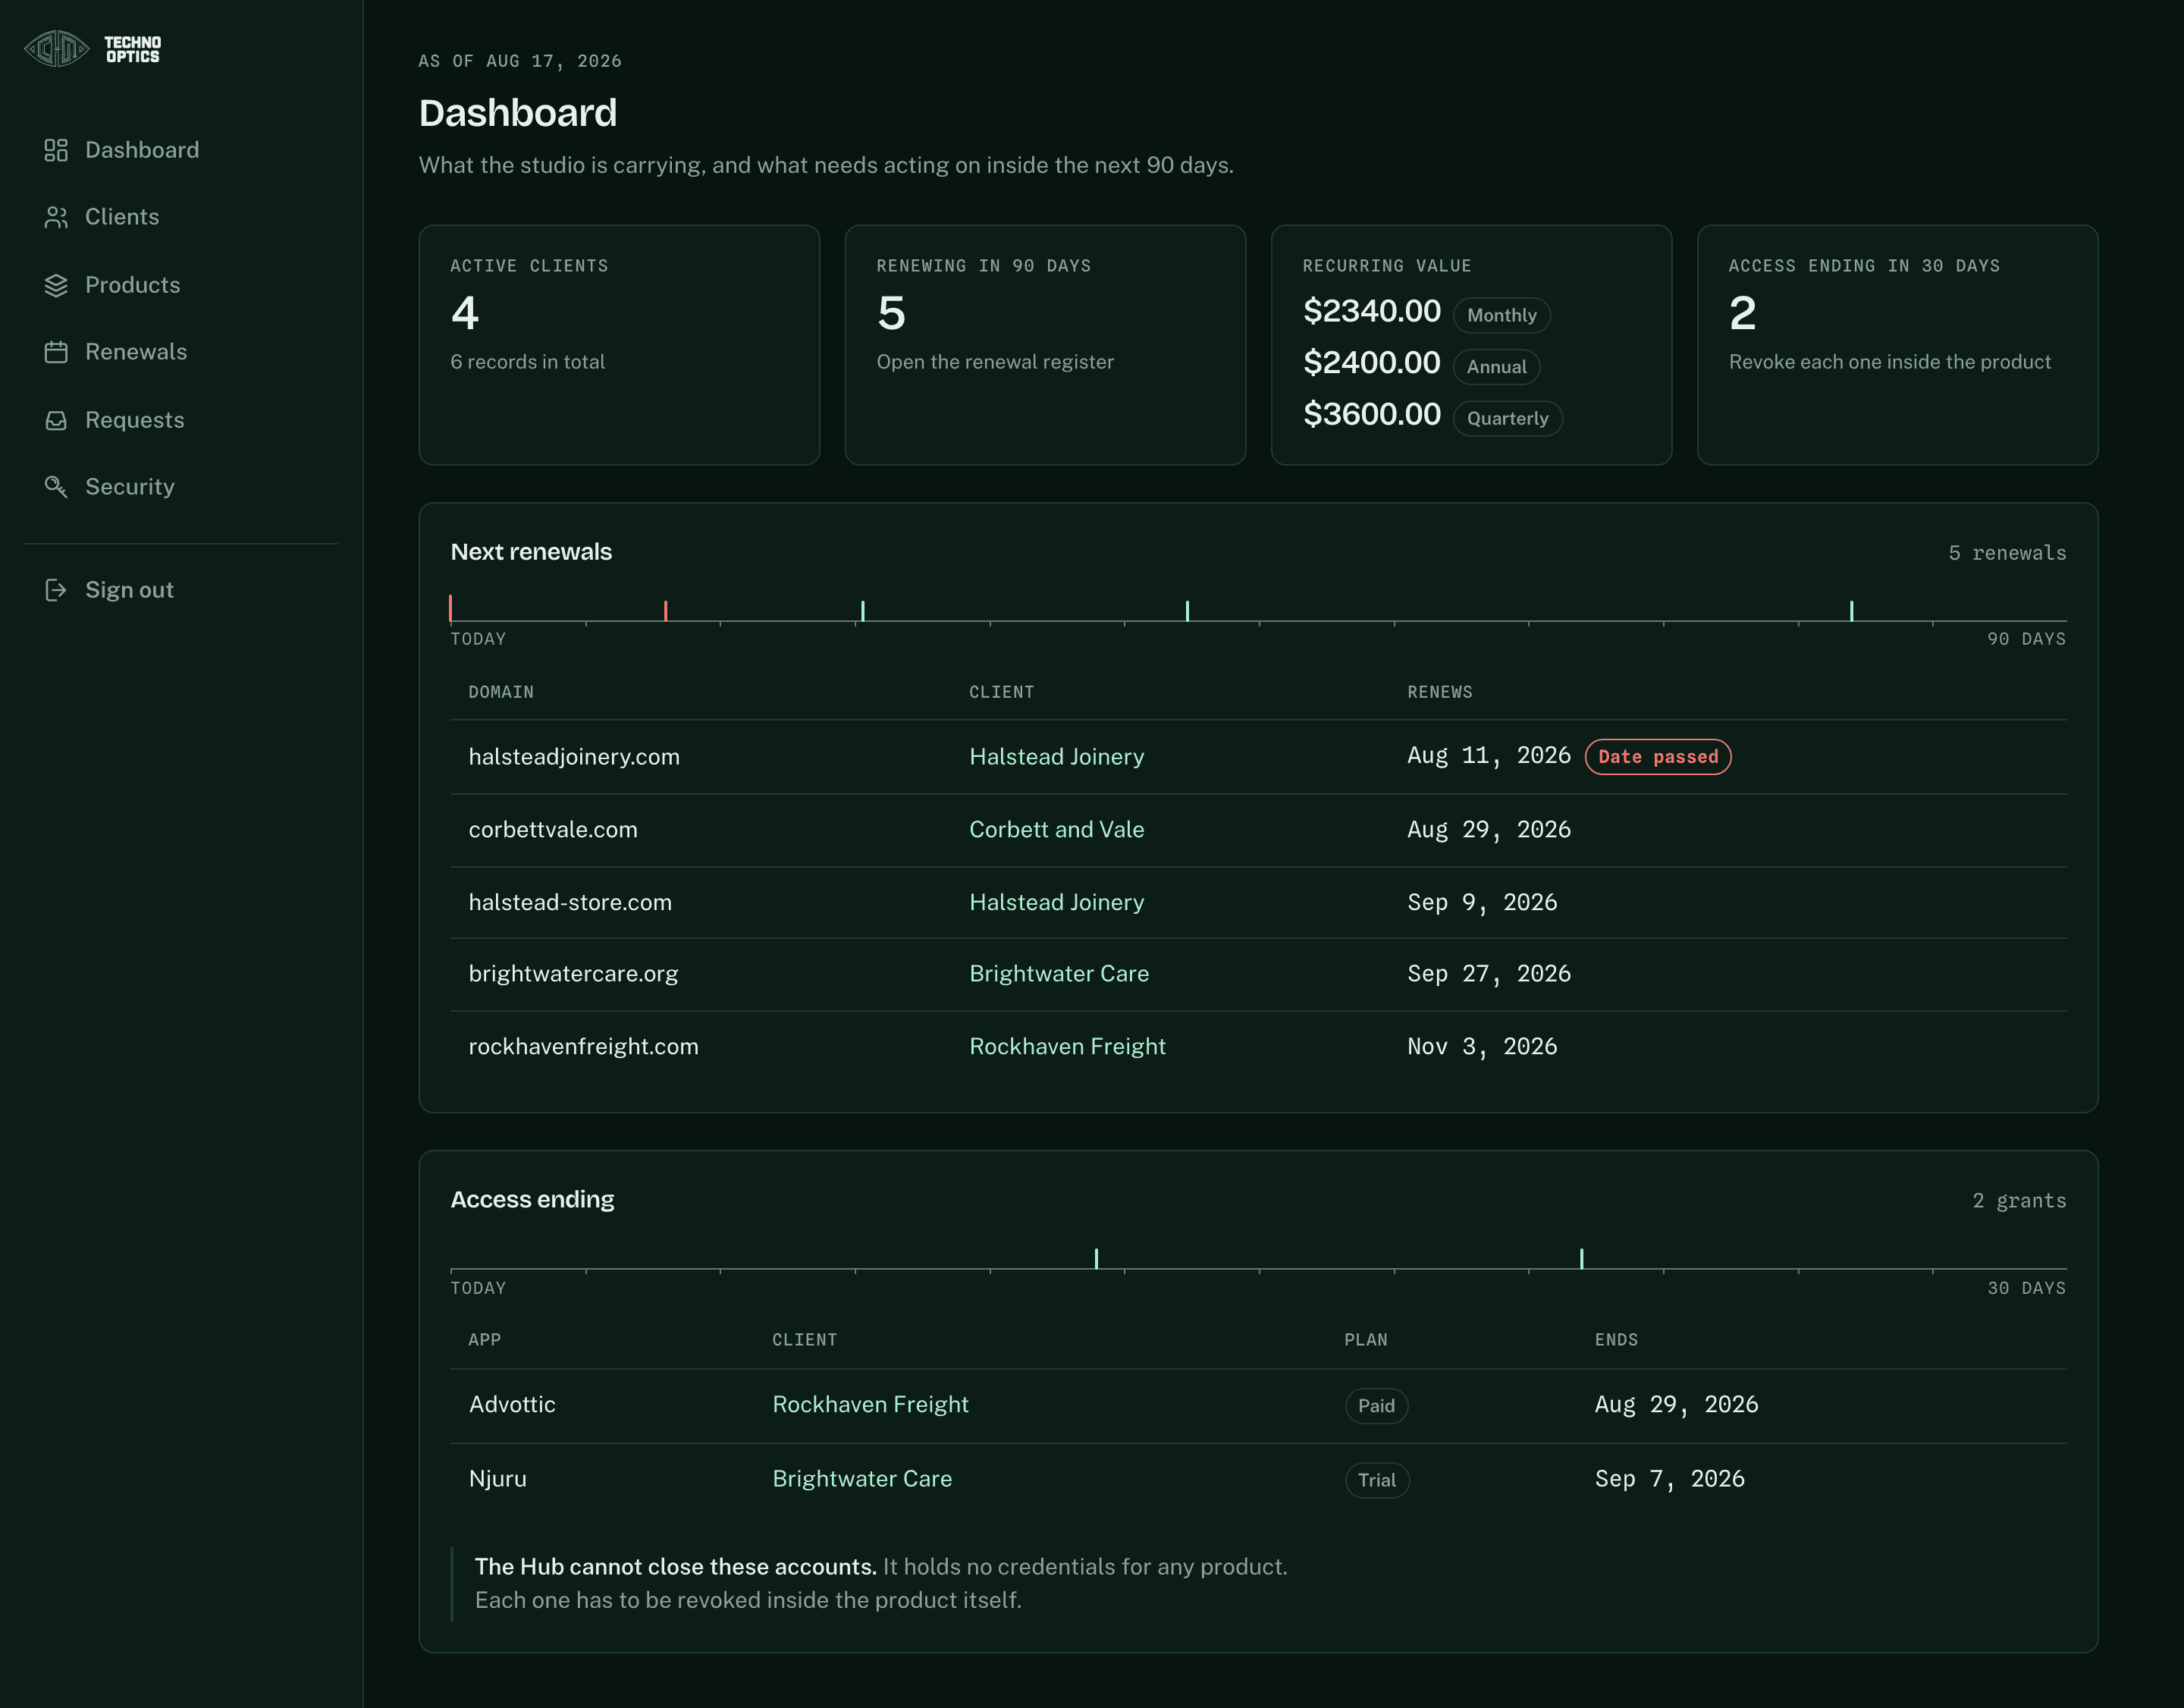
Task: Click the Clients people icon
Action: 56,217
